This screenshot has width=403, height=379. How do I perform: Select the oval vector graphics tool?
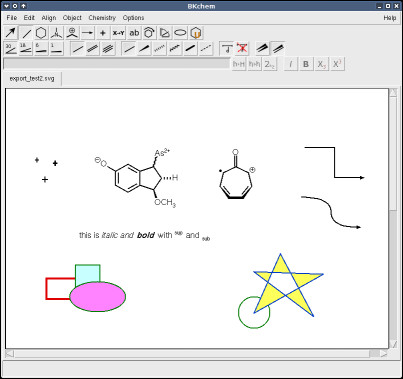click(x=181, y=33)
